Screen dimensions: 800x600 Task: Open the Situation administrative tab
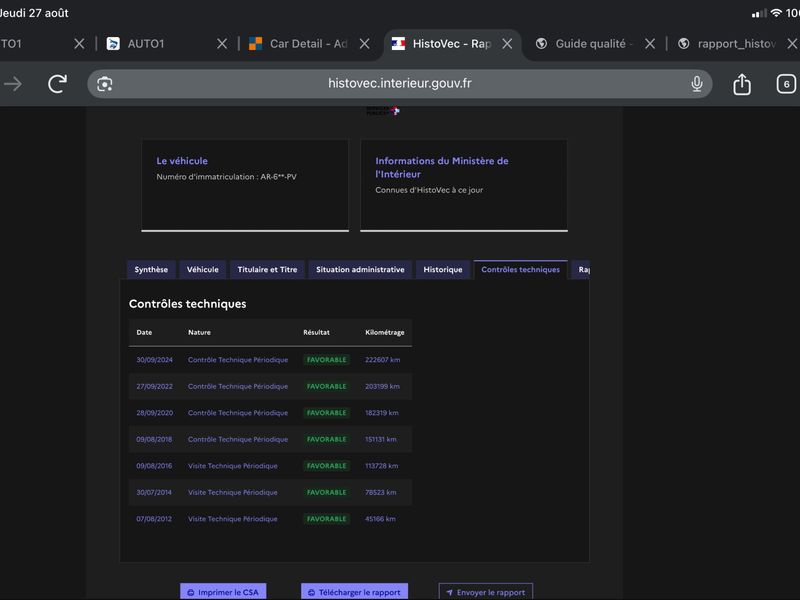click(360, 269)
